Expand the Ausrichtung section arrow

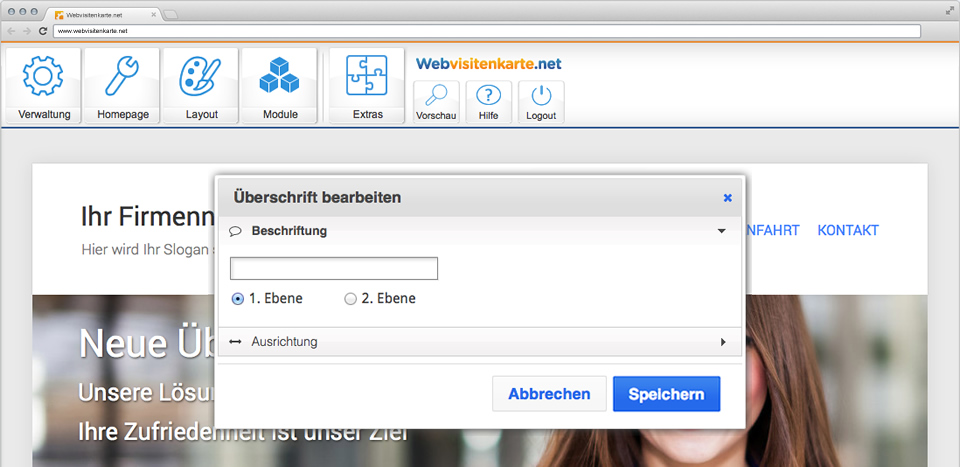[723, 342]
